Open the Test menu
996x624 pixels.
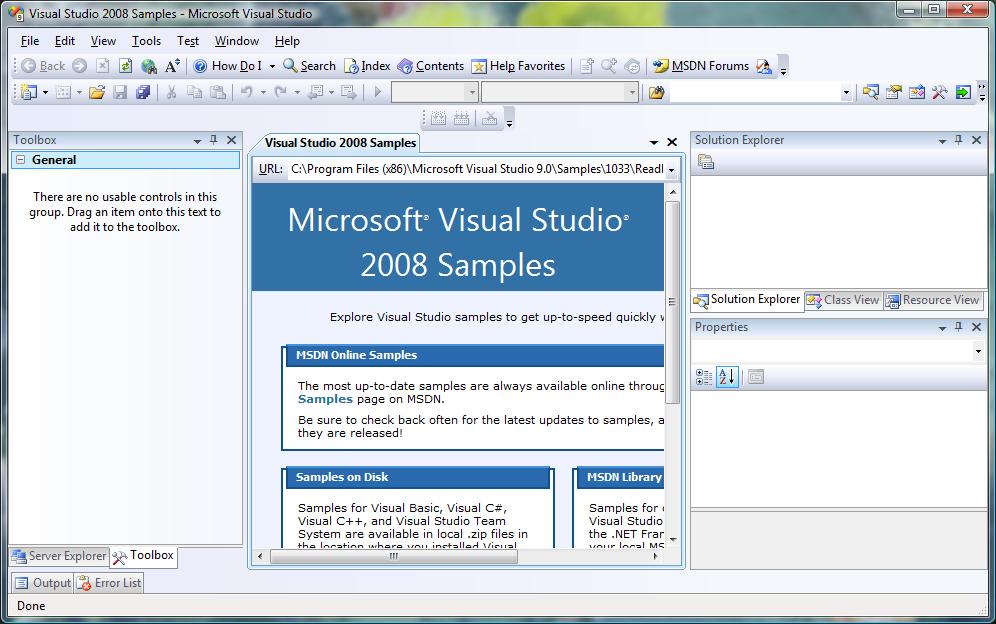click(x=187, y=41)
